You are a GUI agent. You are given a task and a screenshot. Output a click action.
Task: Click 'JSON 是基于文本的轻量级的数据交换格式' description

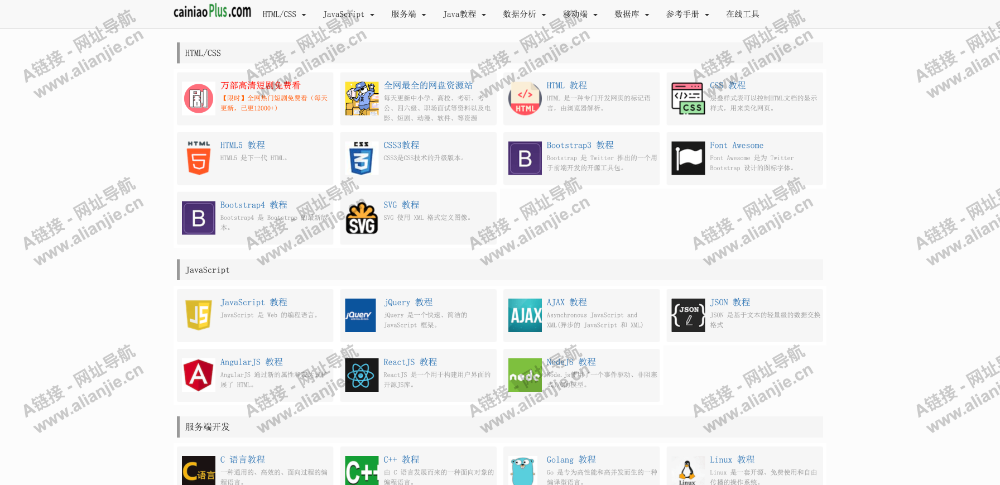(x=765, y=320)
